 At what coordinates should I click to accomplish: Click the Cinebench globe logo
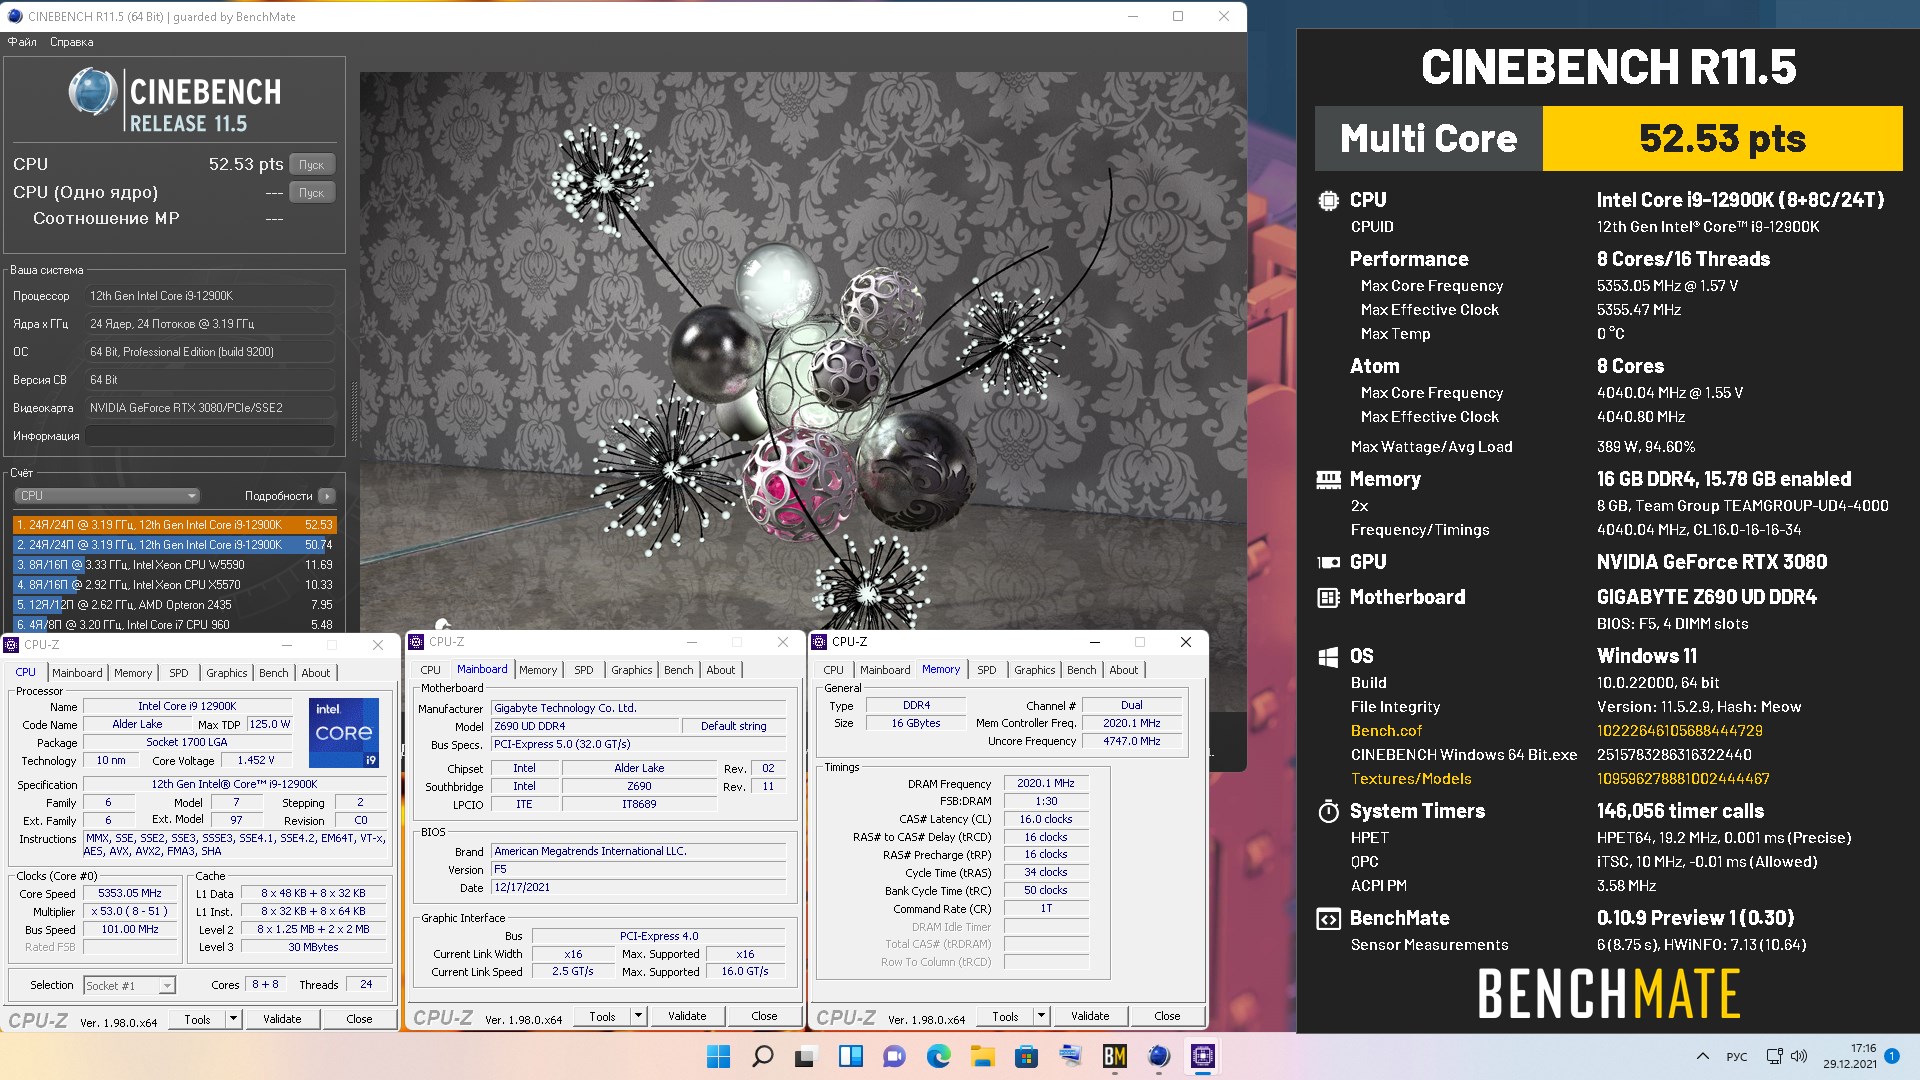point(93,91)
